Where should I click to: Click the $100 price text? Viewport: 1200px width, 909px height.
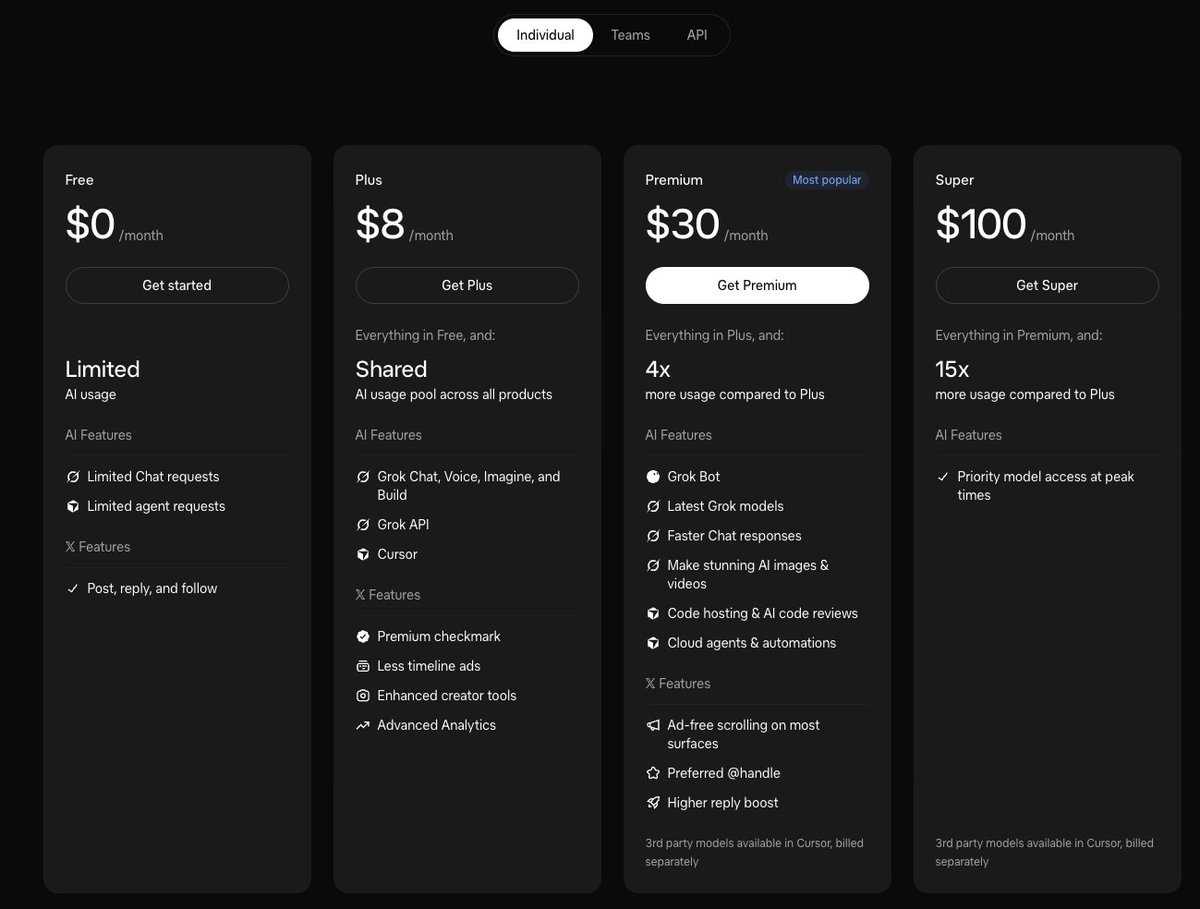[981, 224]
